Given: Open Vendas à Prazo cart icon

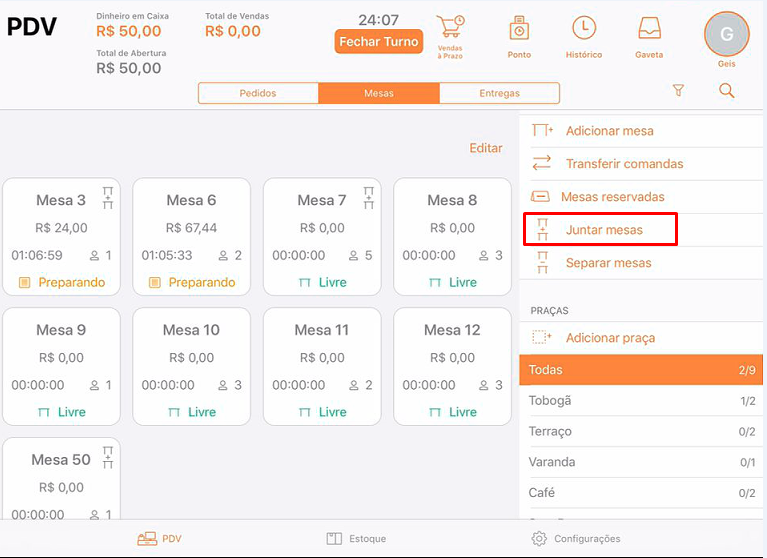Looking at the screenshot, I should coord(450,26).
